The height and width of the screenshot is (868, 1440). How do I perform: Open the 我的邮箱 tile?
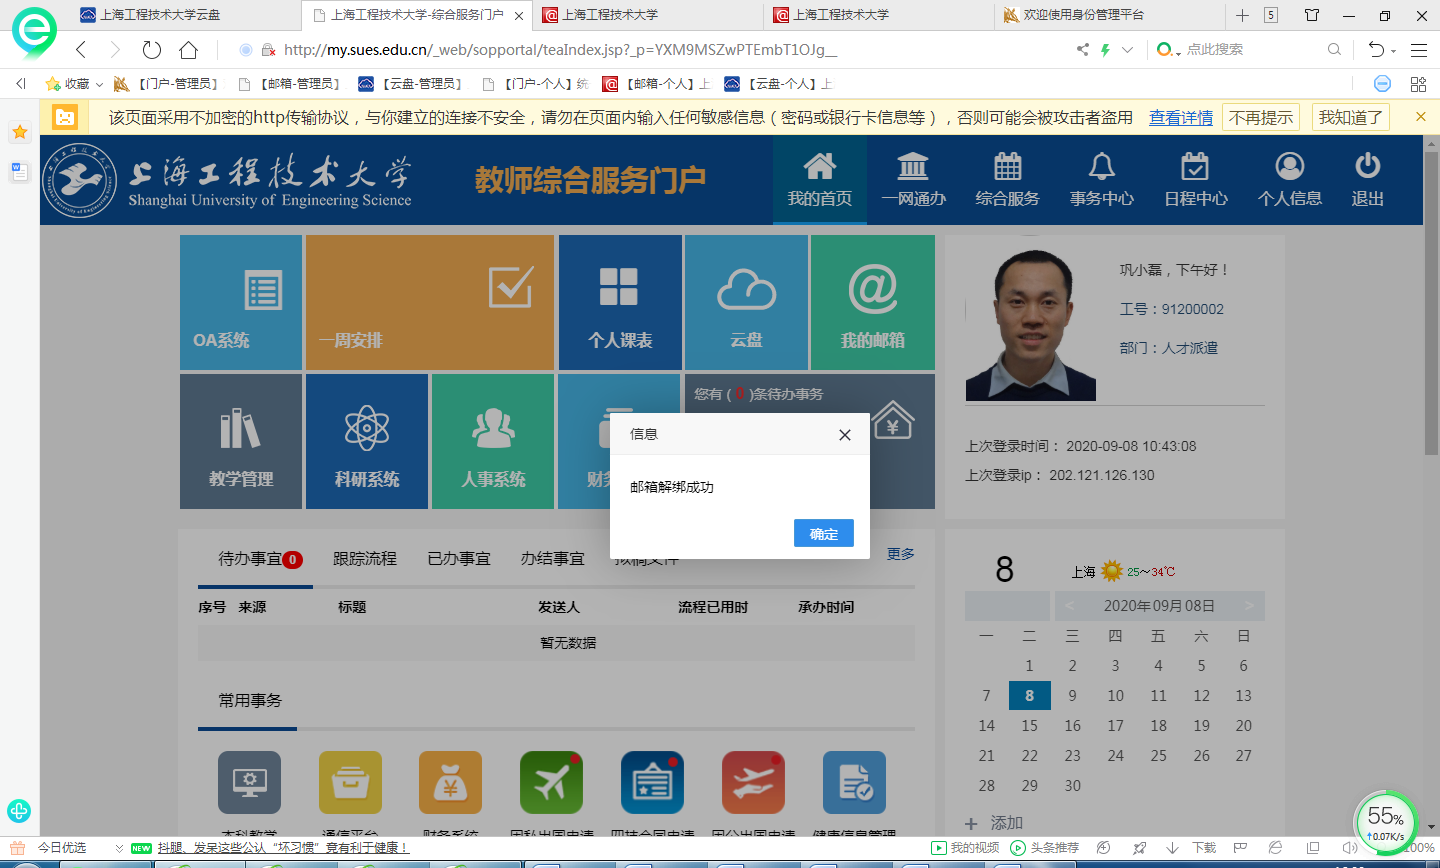pos(873,302)
